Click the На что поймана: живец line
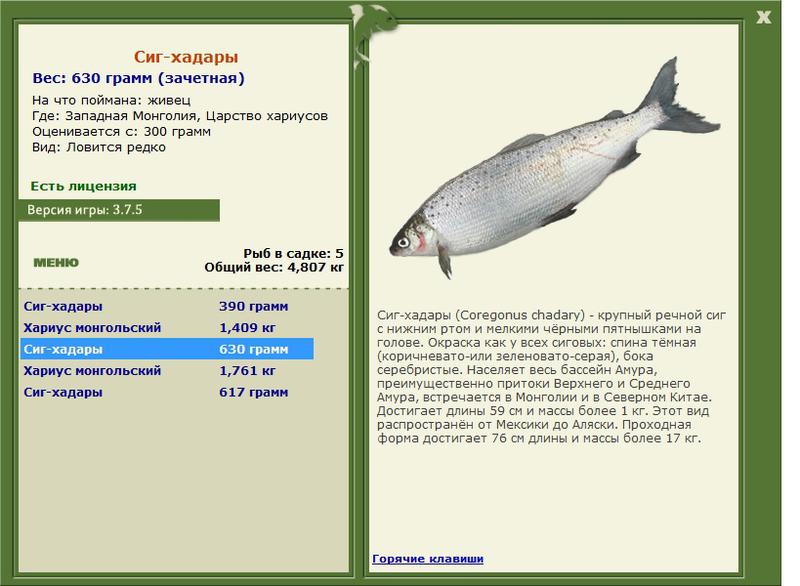 point(111,100)
